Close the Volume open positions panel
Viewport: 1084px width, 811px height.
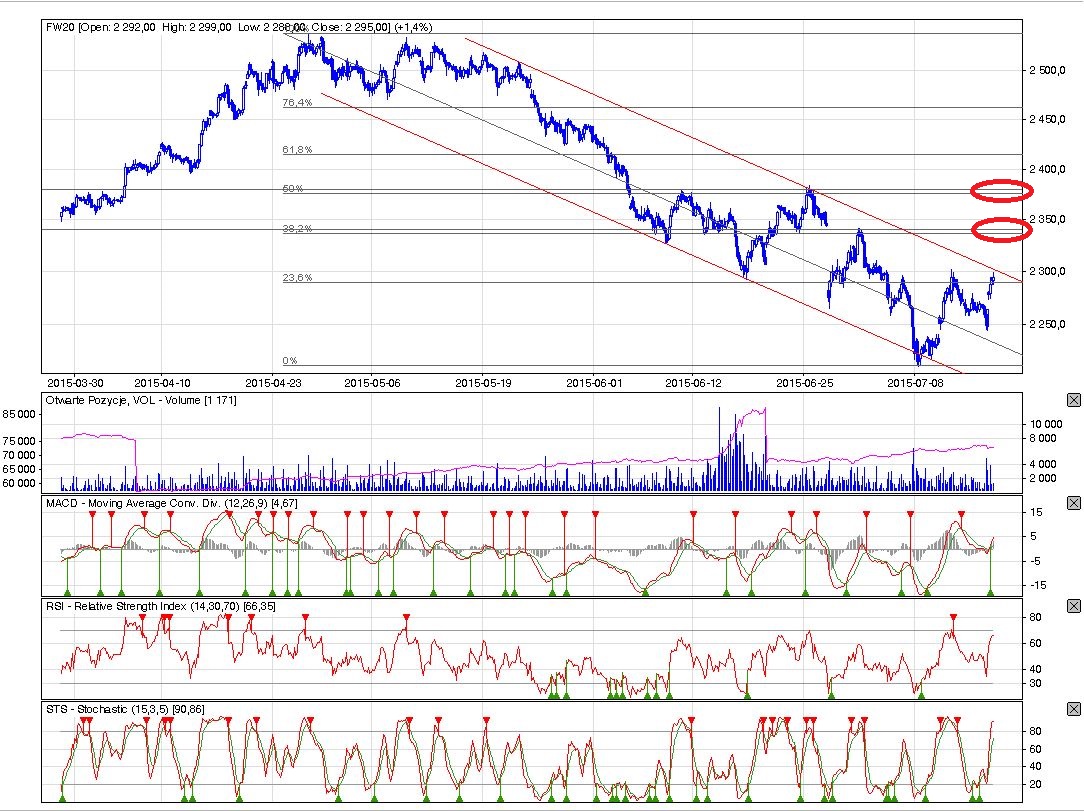click(x=1074, y=400)
